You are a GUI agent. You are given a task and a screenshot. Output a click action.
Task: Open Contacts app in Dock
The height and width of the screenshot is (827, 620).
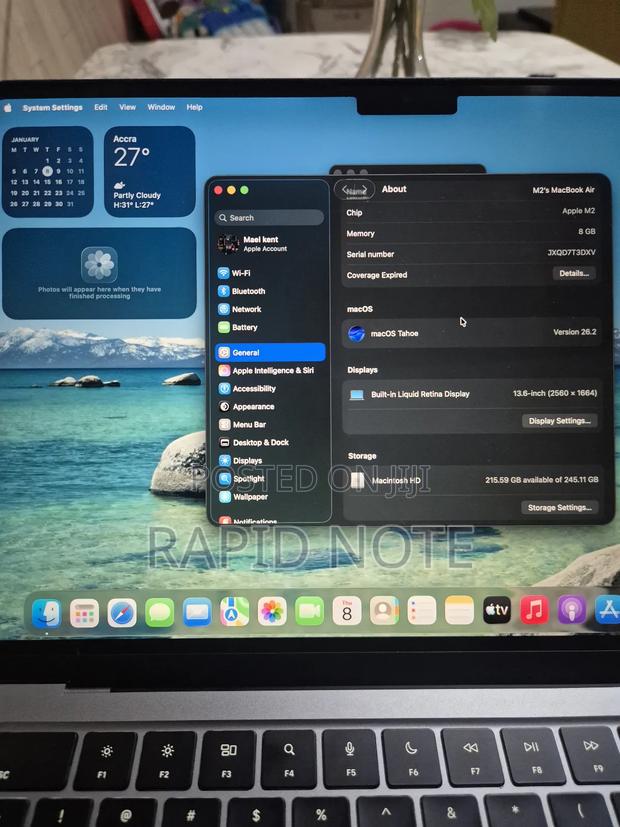tap(384, 611)
